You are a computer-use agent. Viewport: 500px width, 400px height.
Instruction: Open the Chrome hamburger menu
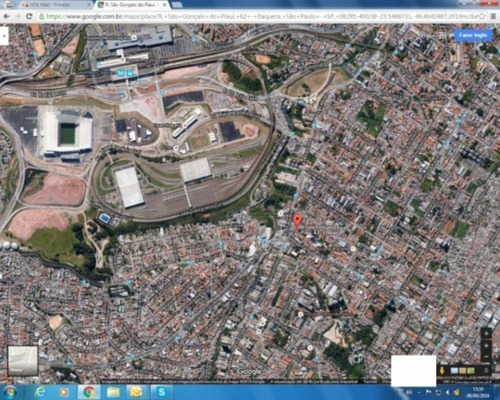[493, 16]
